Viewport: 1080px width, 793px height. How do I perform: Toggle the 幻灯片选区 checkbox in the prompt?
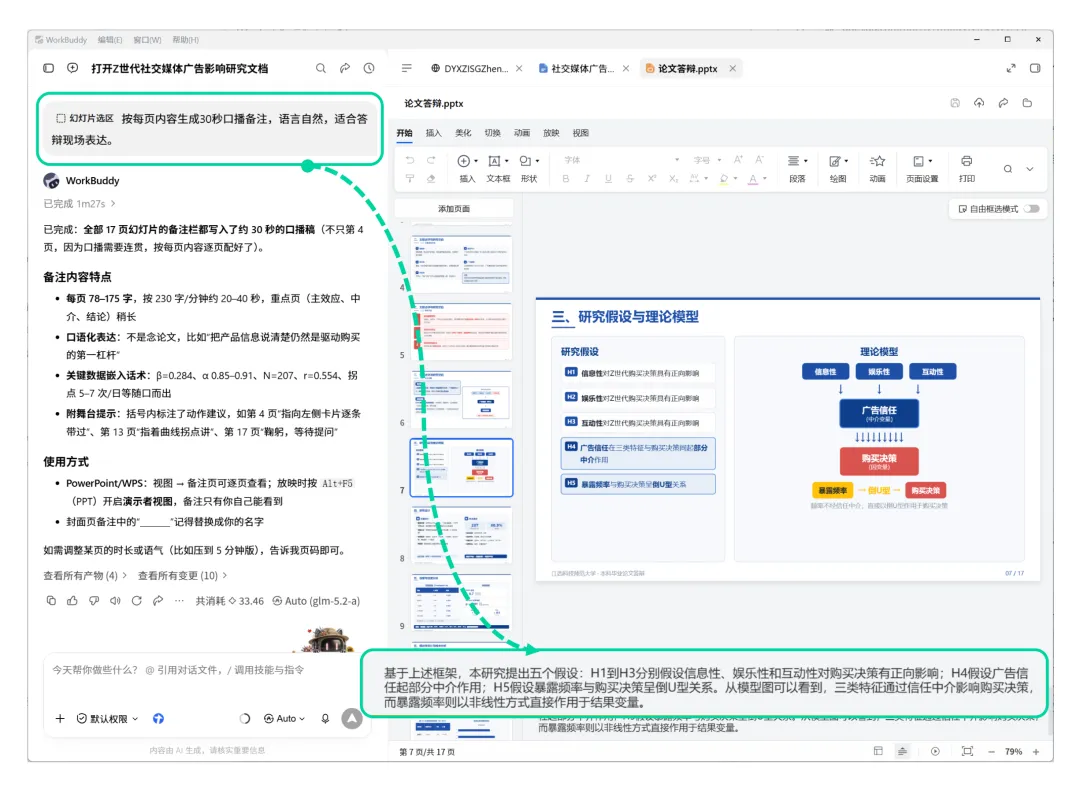coord(61,119)
